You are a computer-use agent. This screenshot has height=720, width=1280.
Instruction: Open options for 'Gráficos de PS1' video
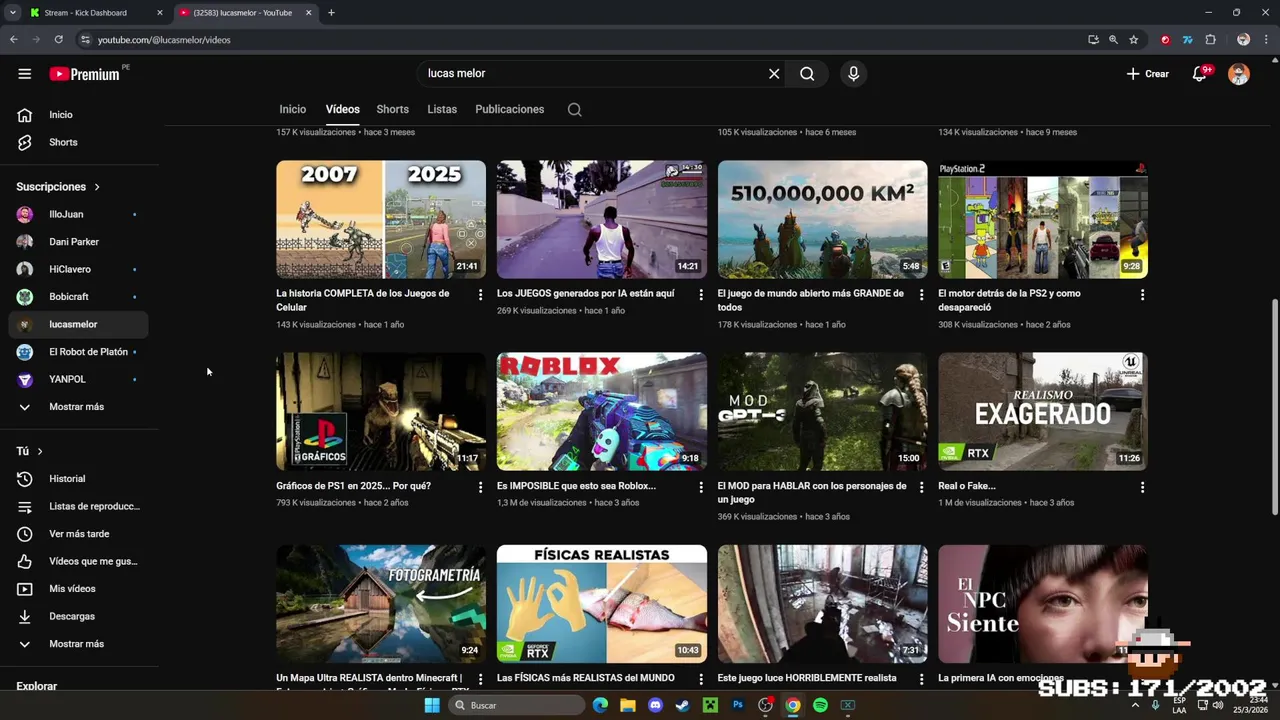(480, 487)
